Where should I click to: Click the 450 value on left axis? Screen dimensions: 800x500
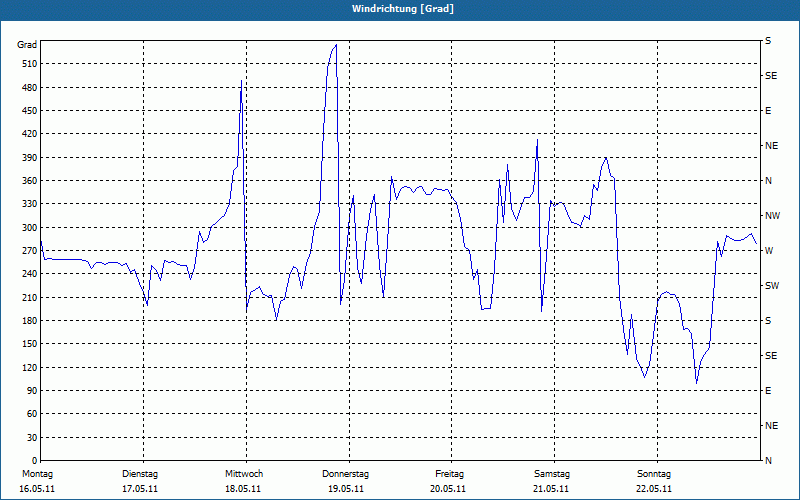pyautogui.click(x=30, y=111)
